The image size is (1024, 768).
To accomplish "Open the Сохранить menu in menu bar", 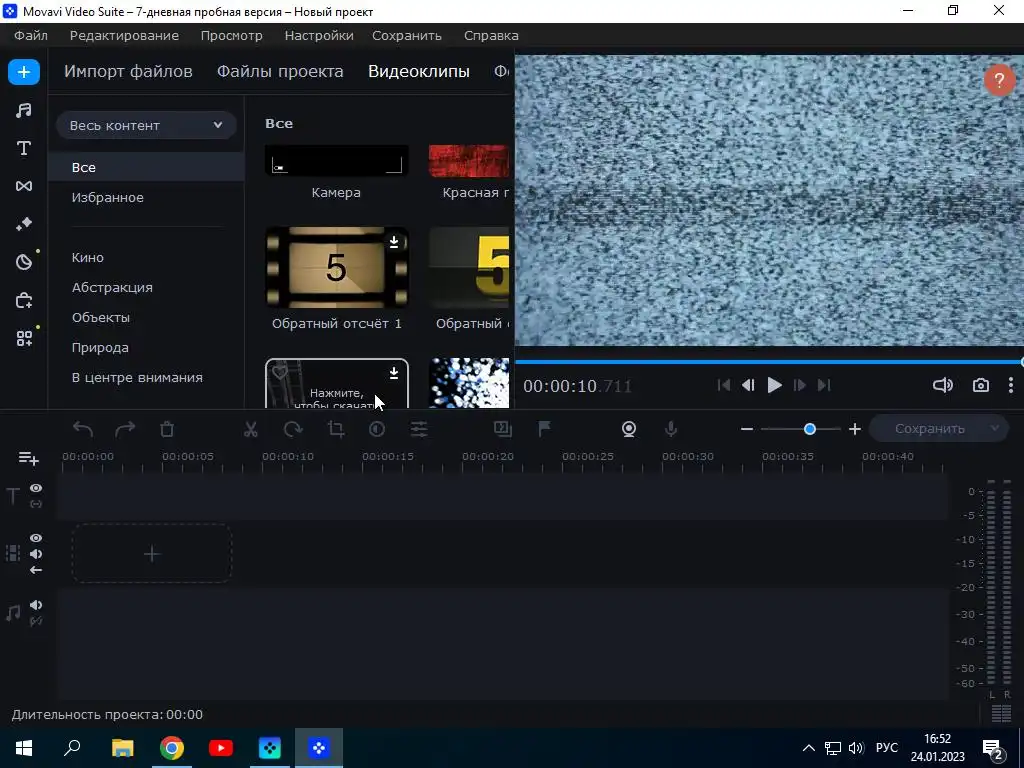I will coord(407,35).
